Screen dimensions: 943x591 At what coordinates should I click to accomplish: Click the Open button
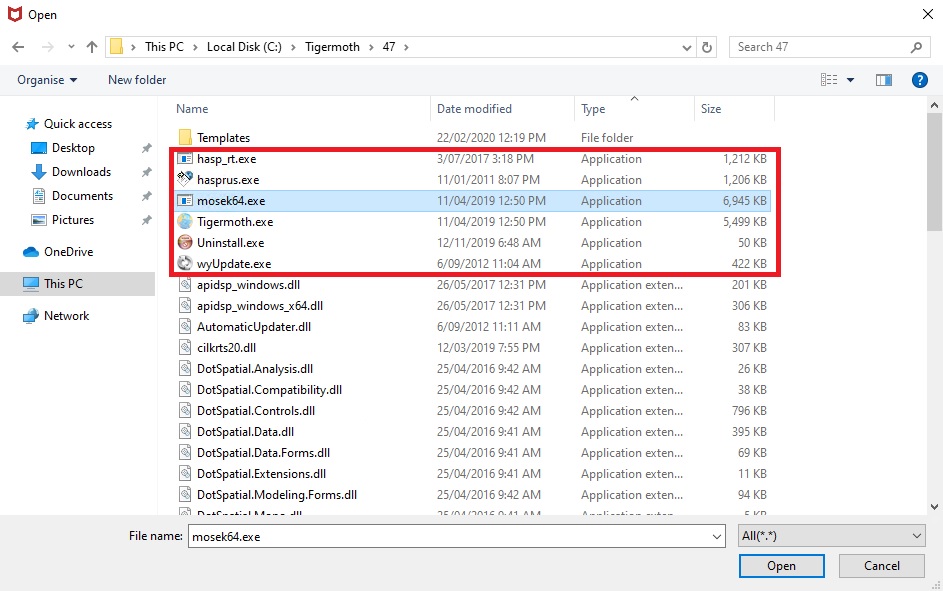coord(781,566)
